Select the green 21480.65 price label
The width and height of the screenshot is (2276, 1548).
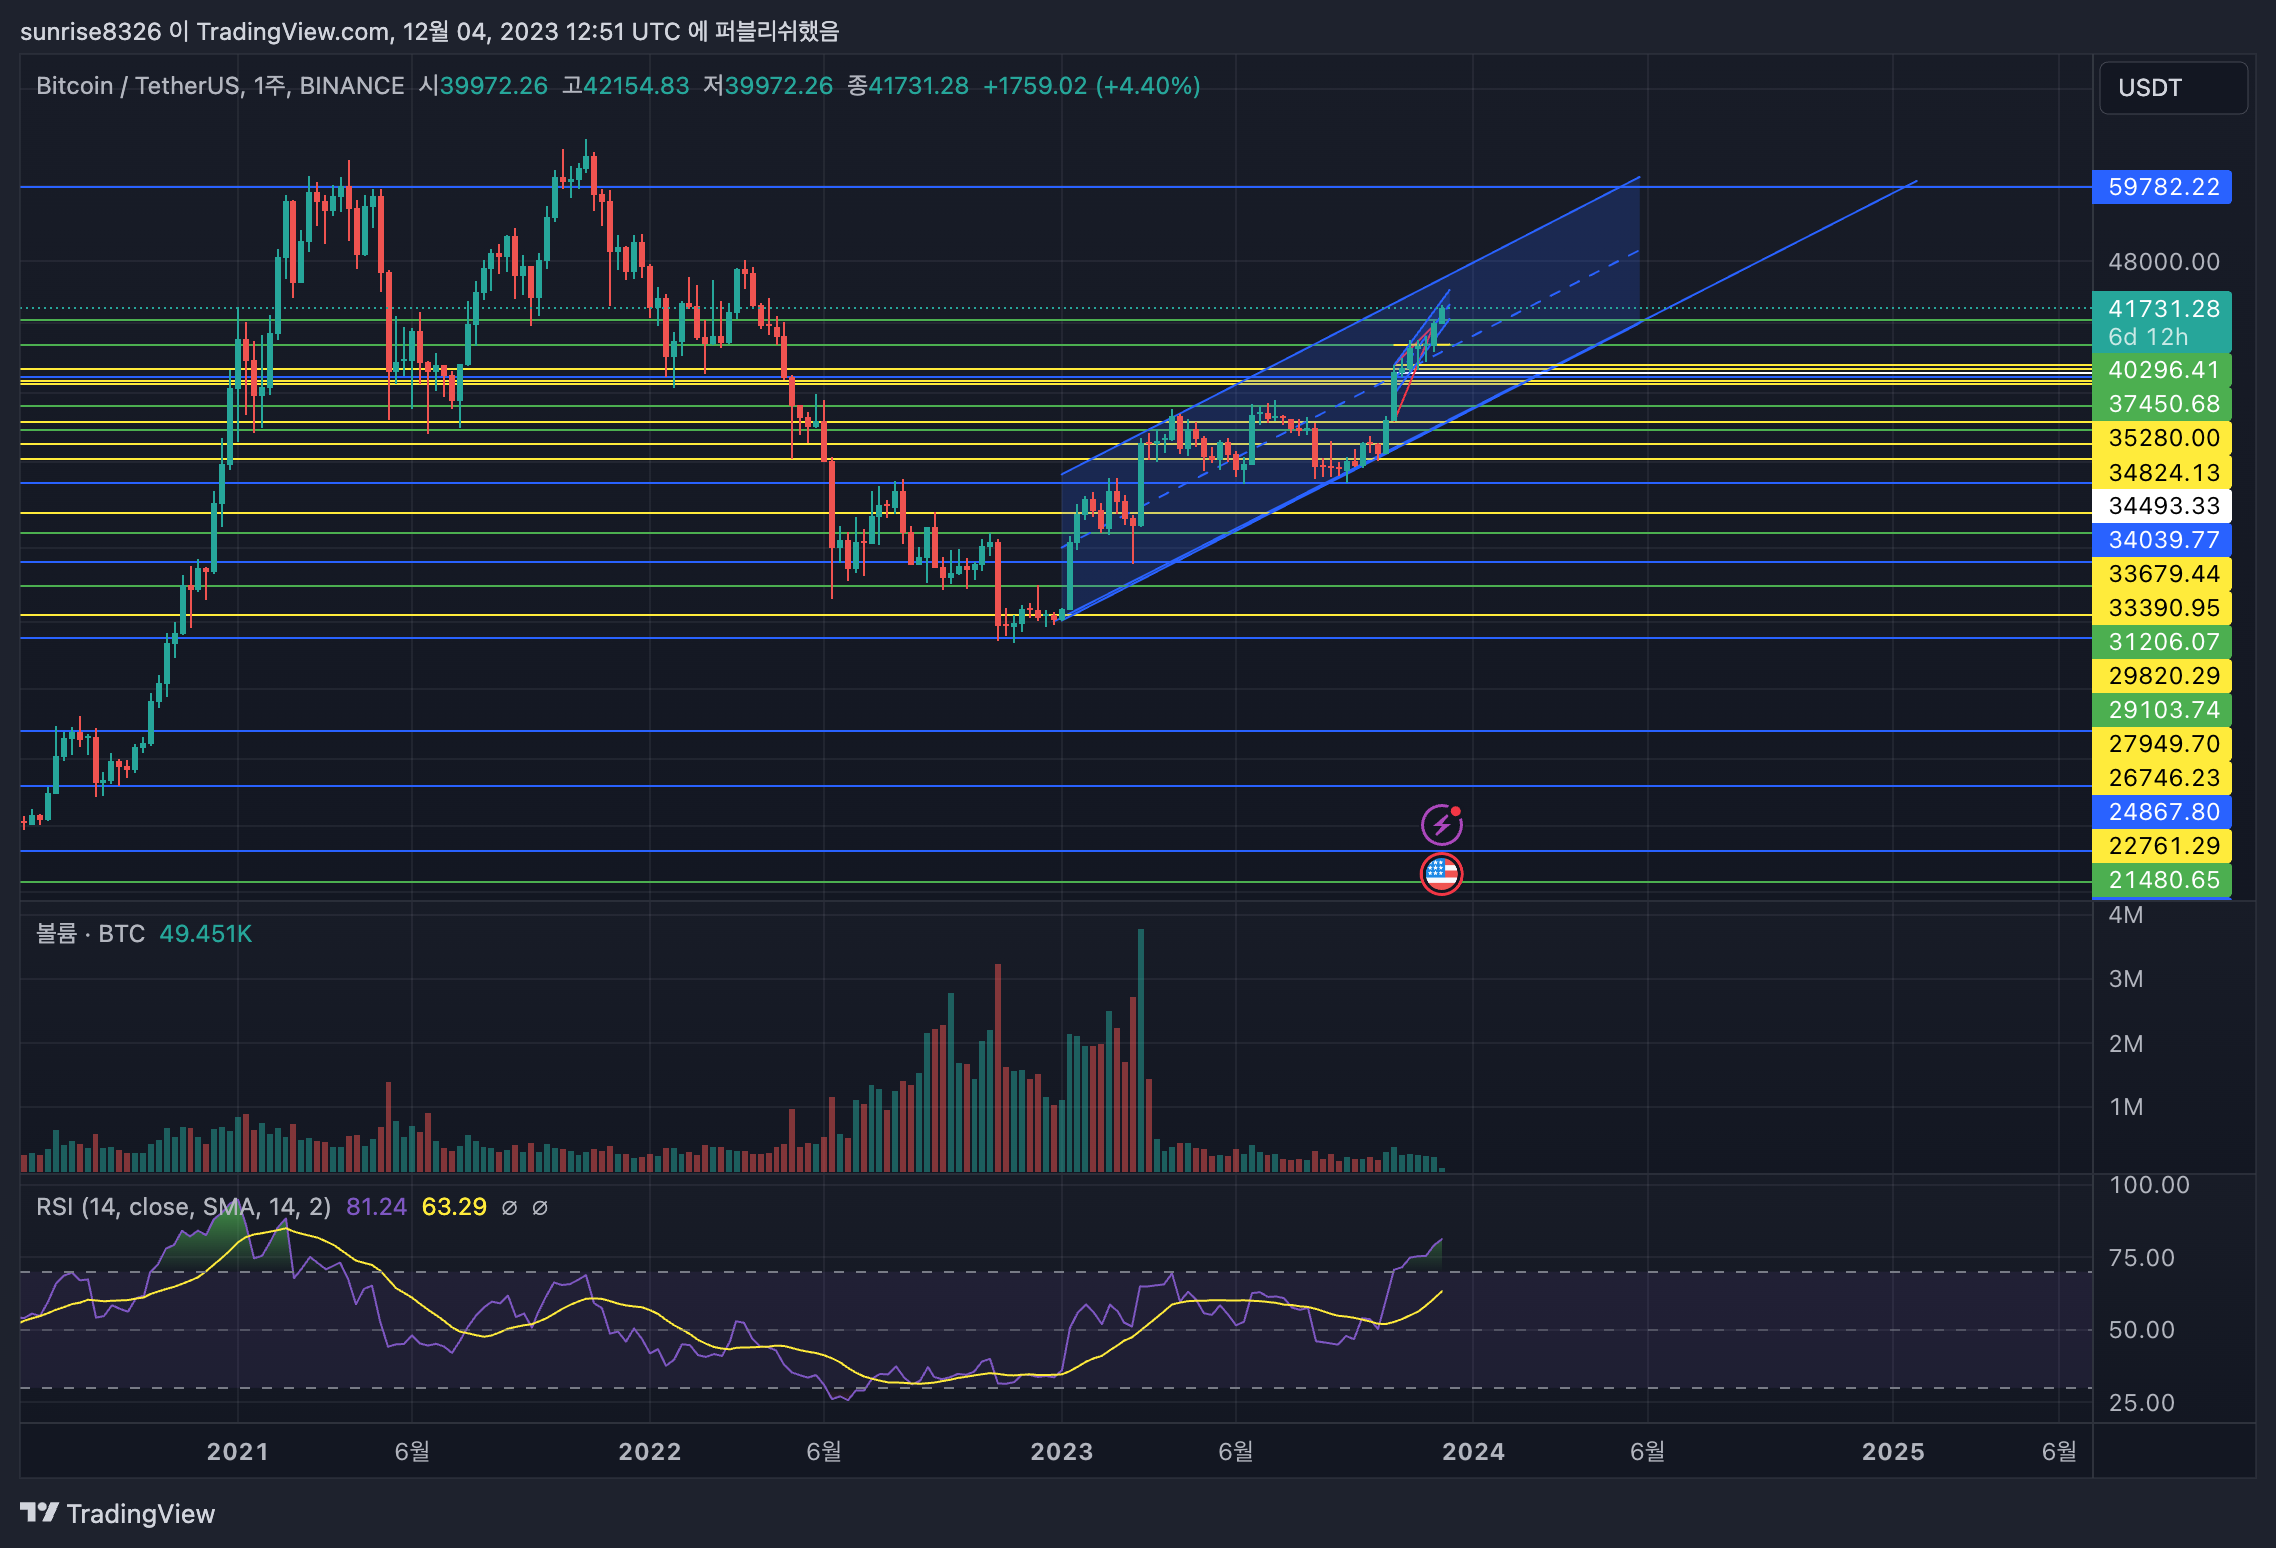[2162, 880]
